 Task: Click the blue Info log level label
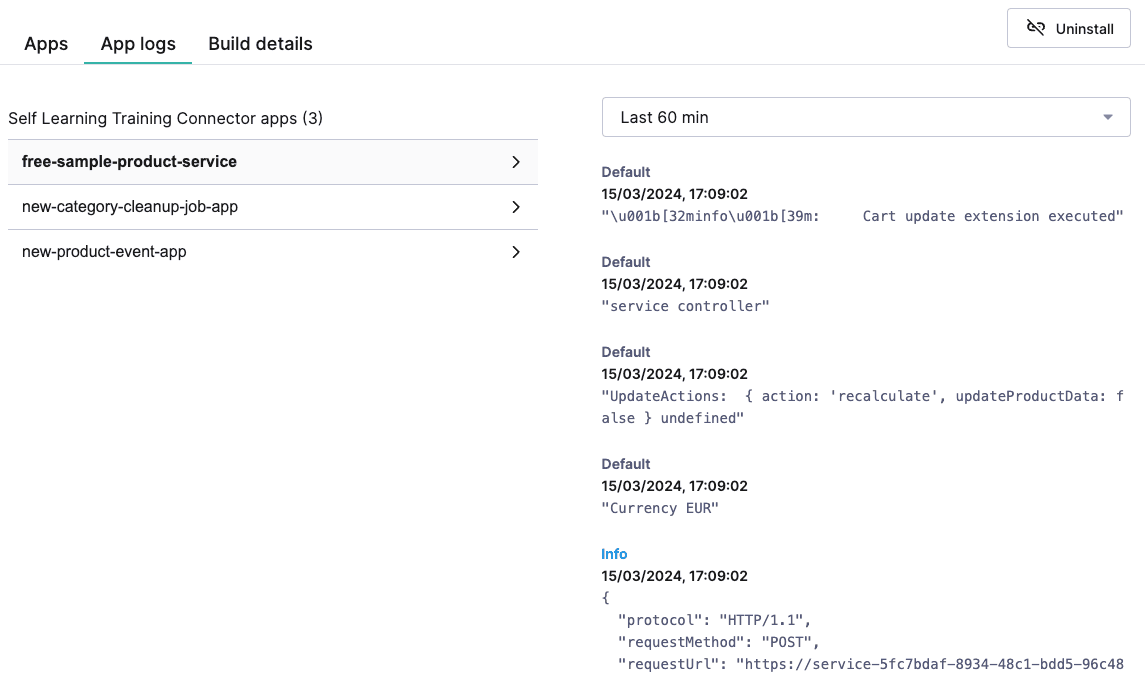tap(613, 554)
